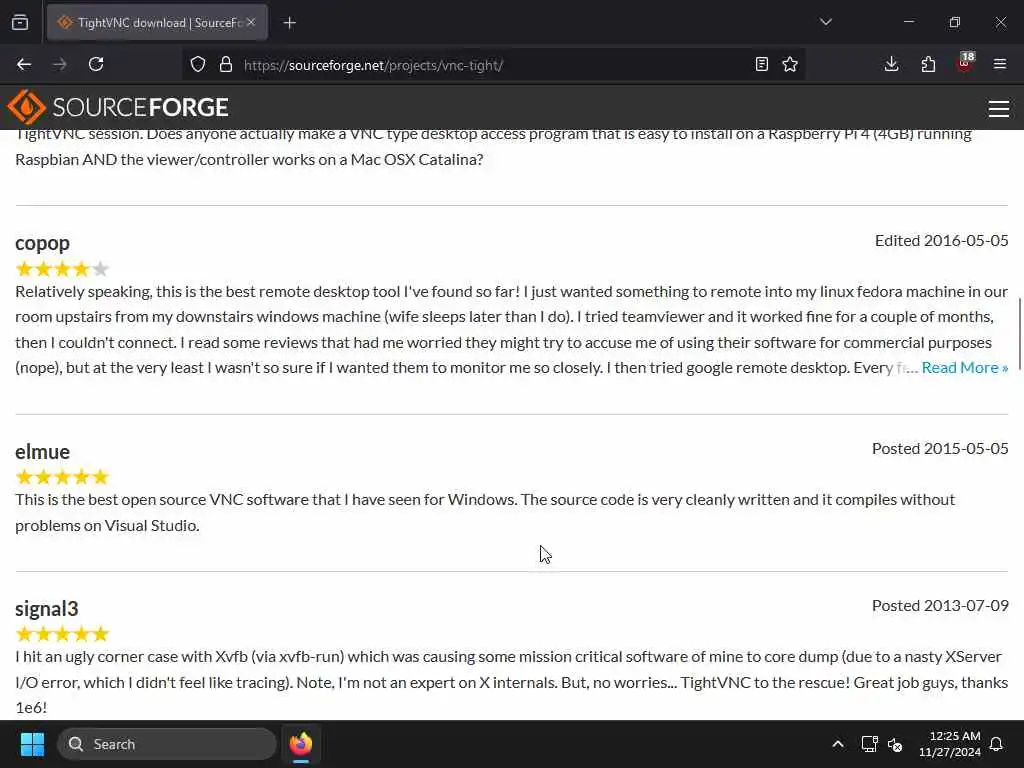Click reviewer name elmue

(42, 451)
